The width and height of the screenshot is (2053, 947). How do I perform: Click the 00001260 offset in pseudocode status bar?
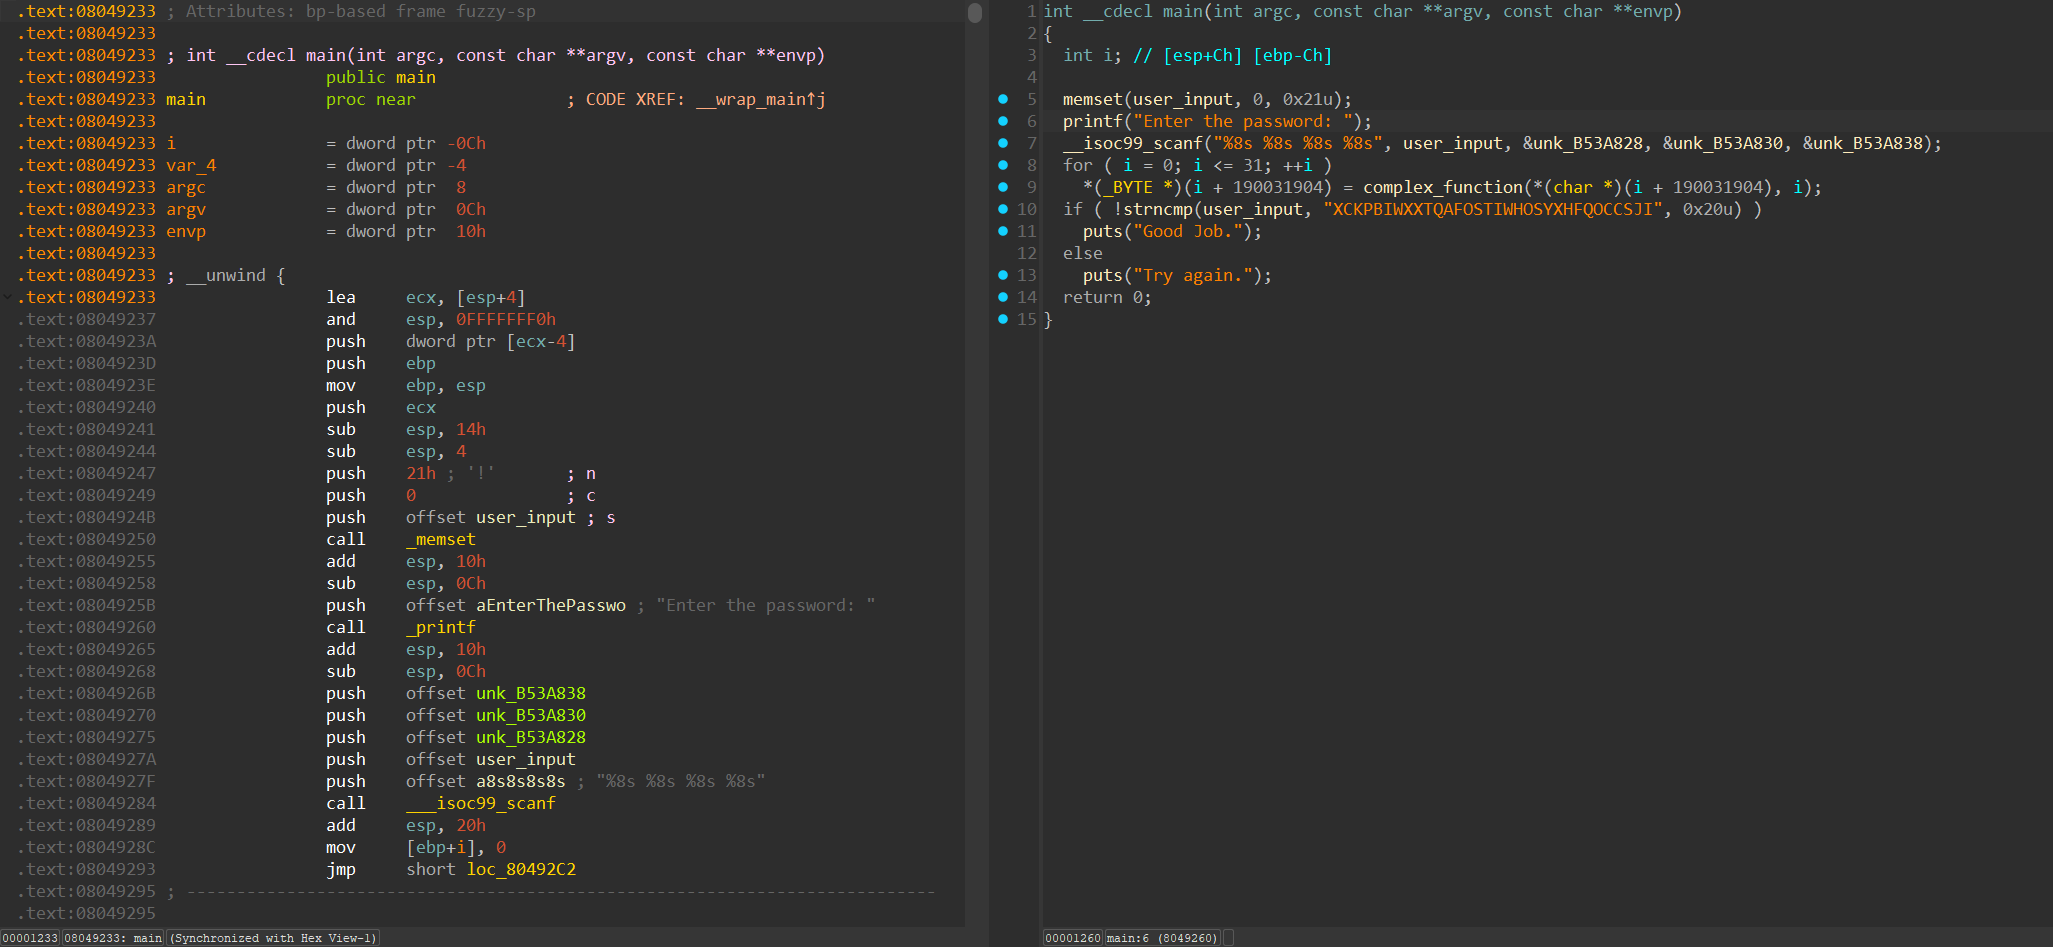pos(1073,938)
